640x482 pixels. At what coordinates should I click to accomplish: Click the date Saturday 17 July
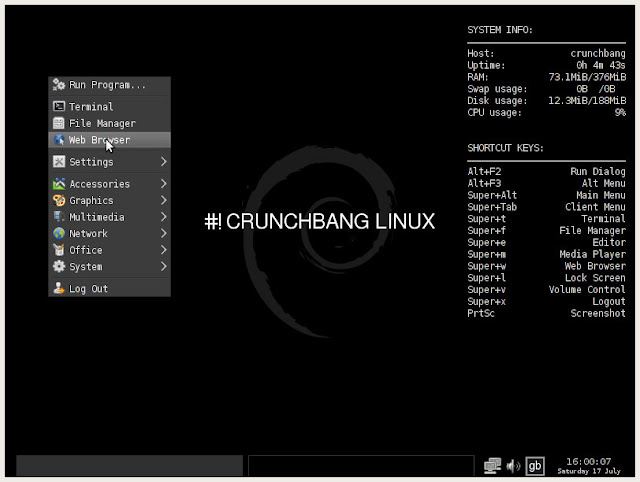[589, 471]
